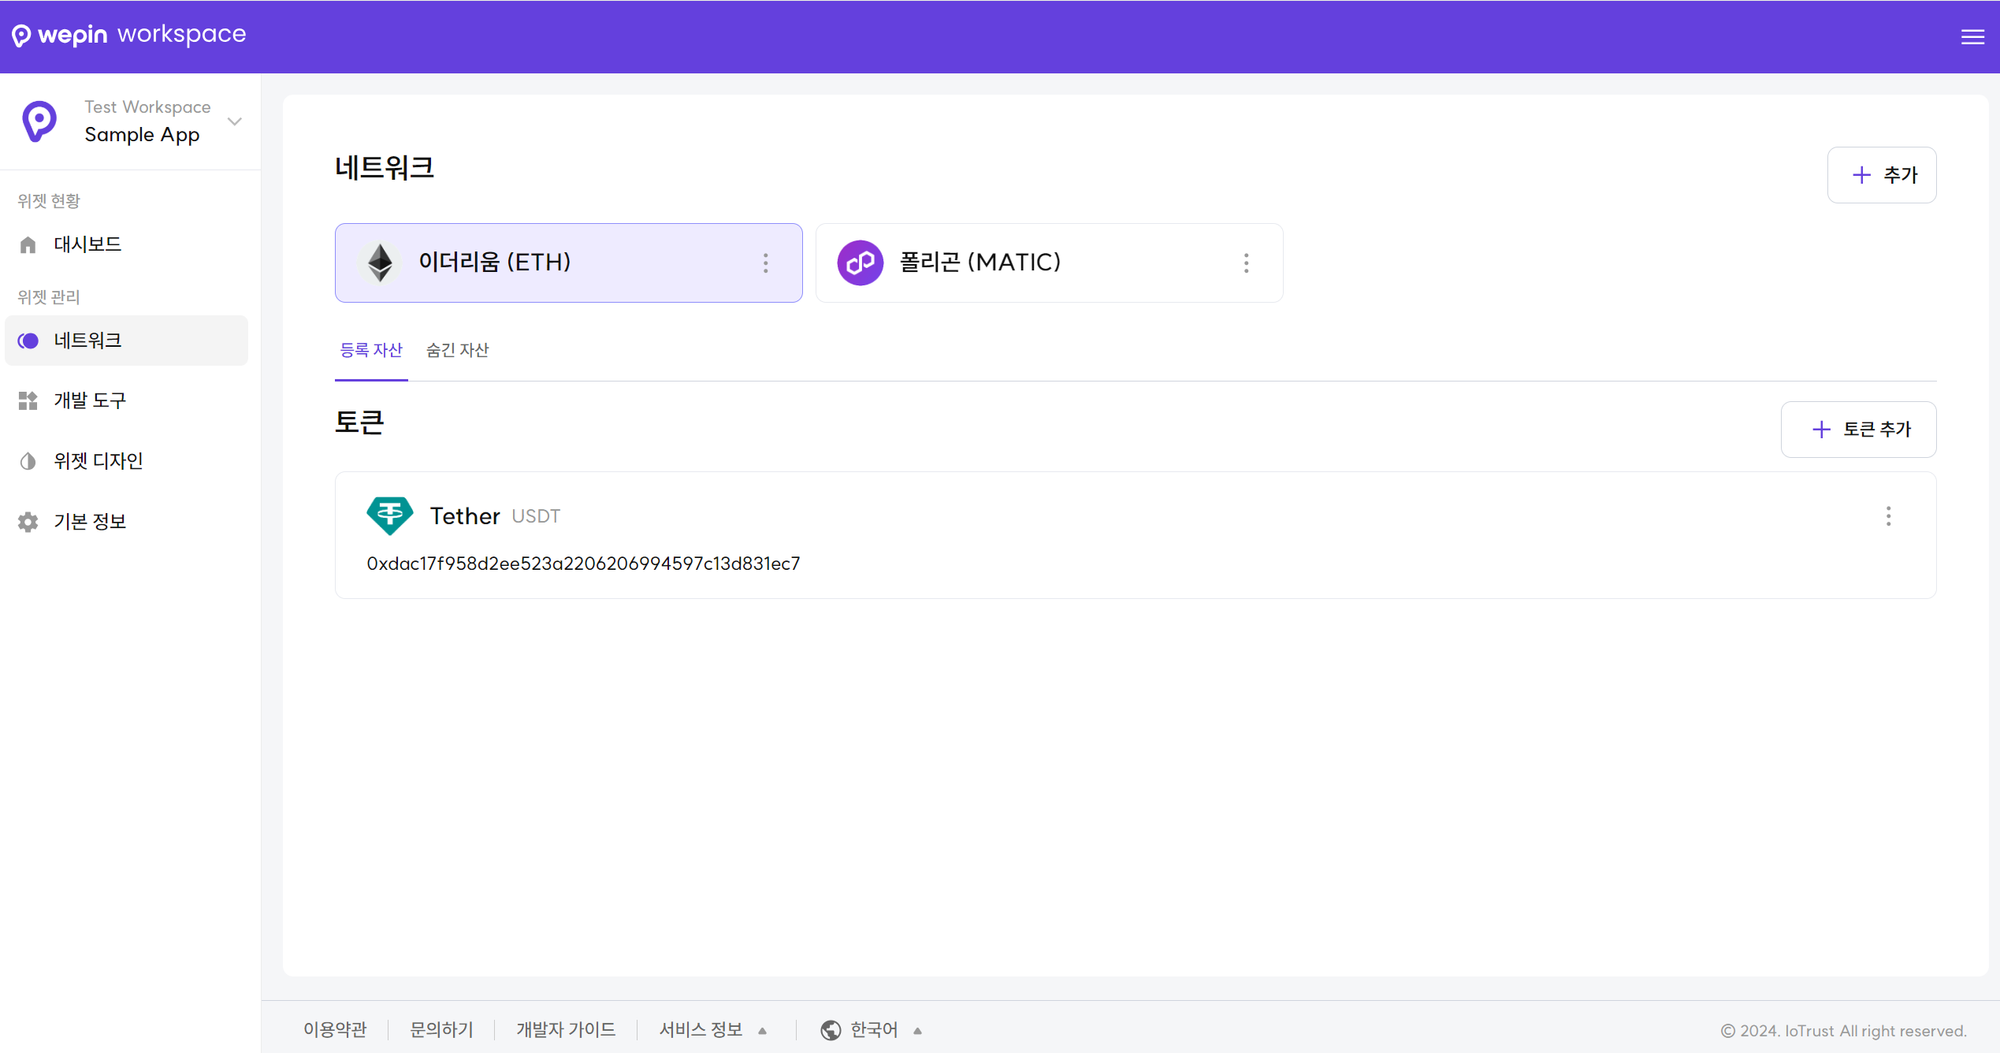This screenshot has height=1053, width=2000.
Task: Click the 추가 network button
Action: pyautogui.click(x=1881, y=175)
